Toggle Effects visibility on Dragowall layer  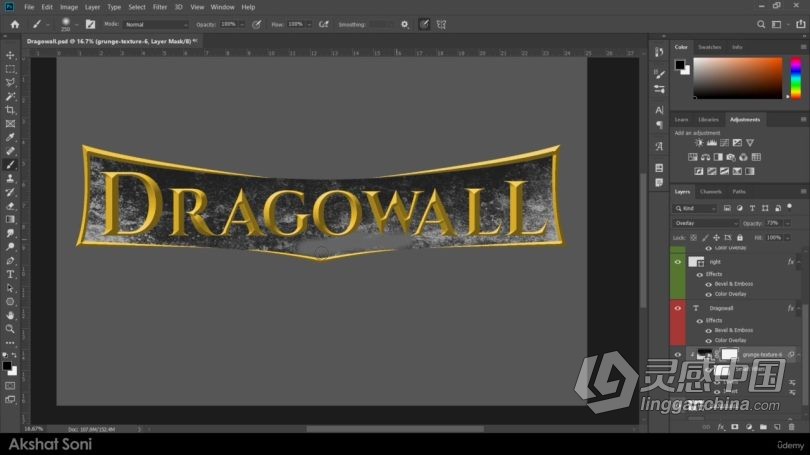(700, 321)
